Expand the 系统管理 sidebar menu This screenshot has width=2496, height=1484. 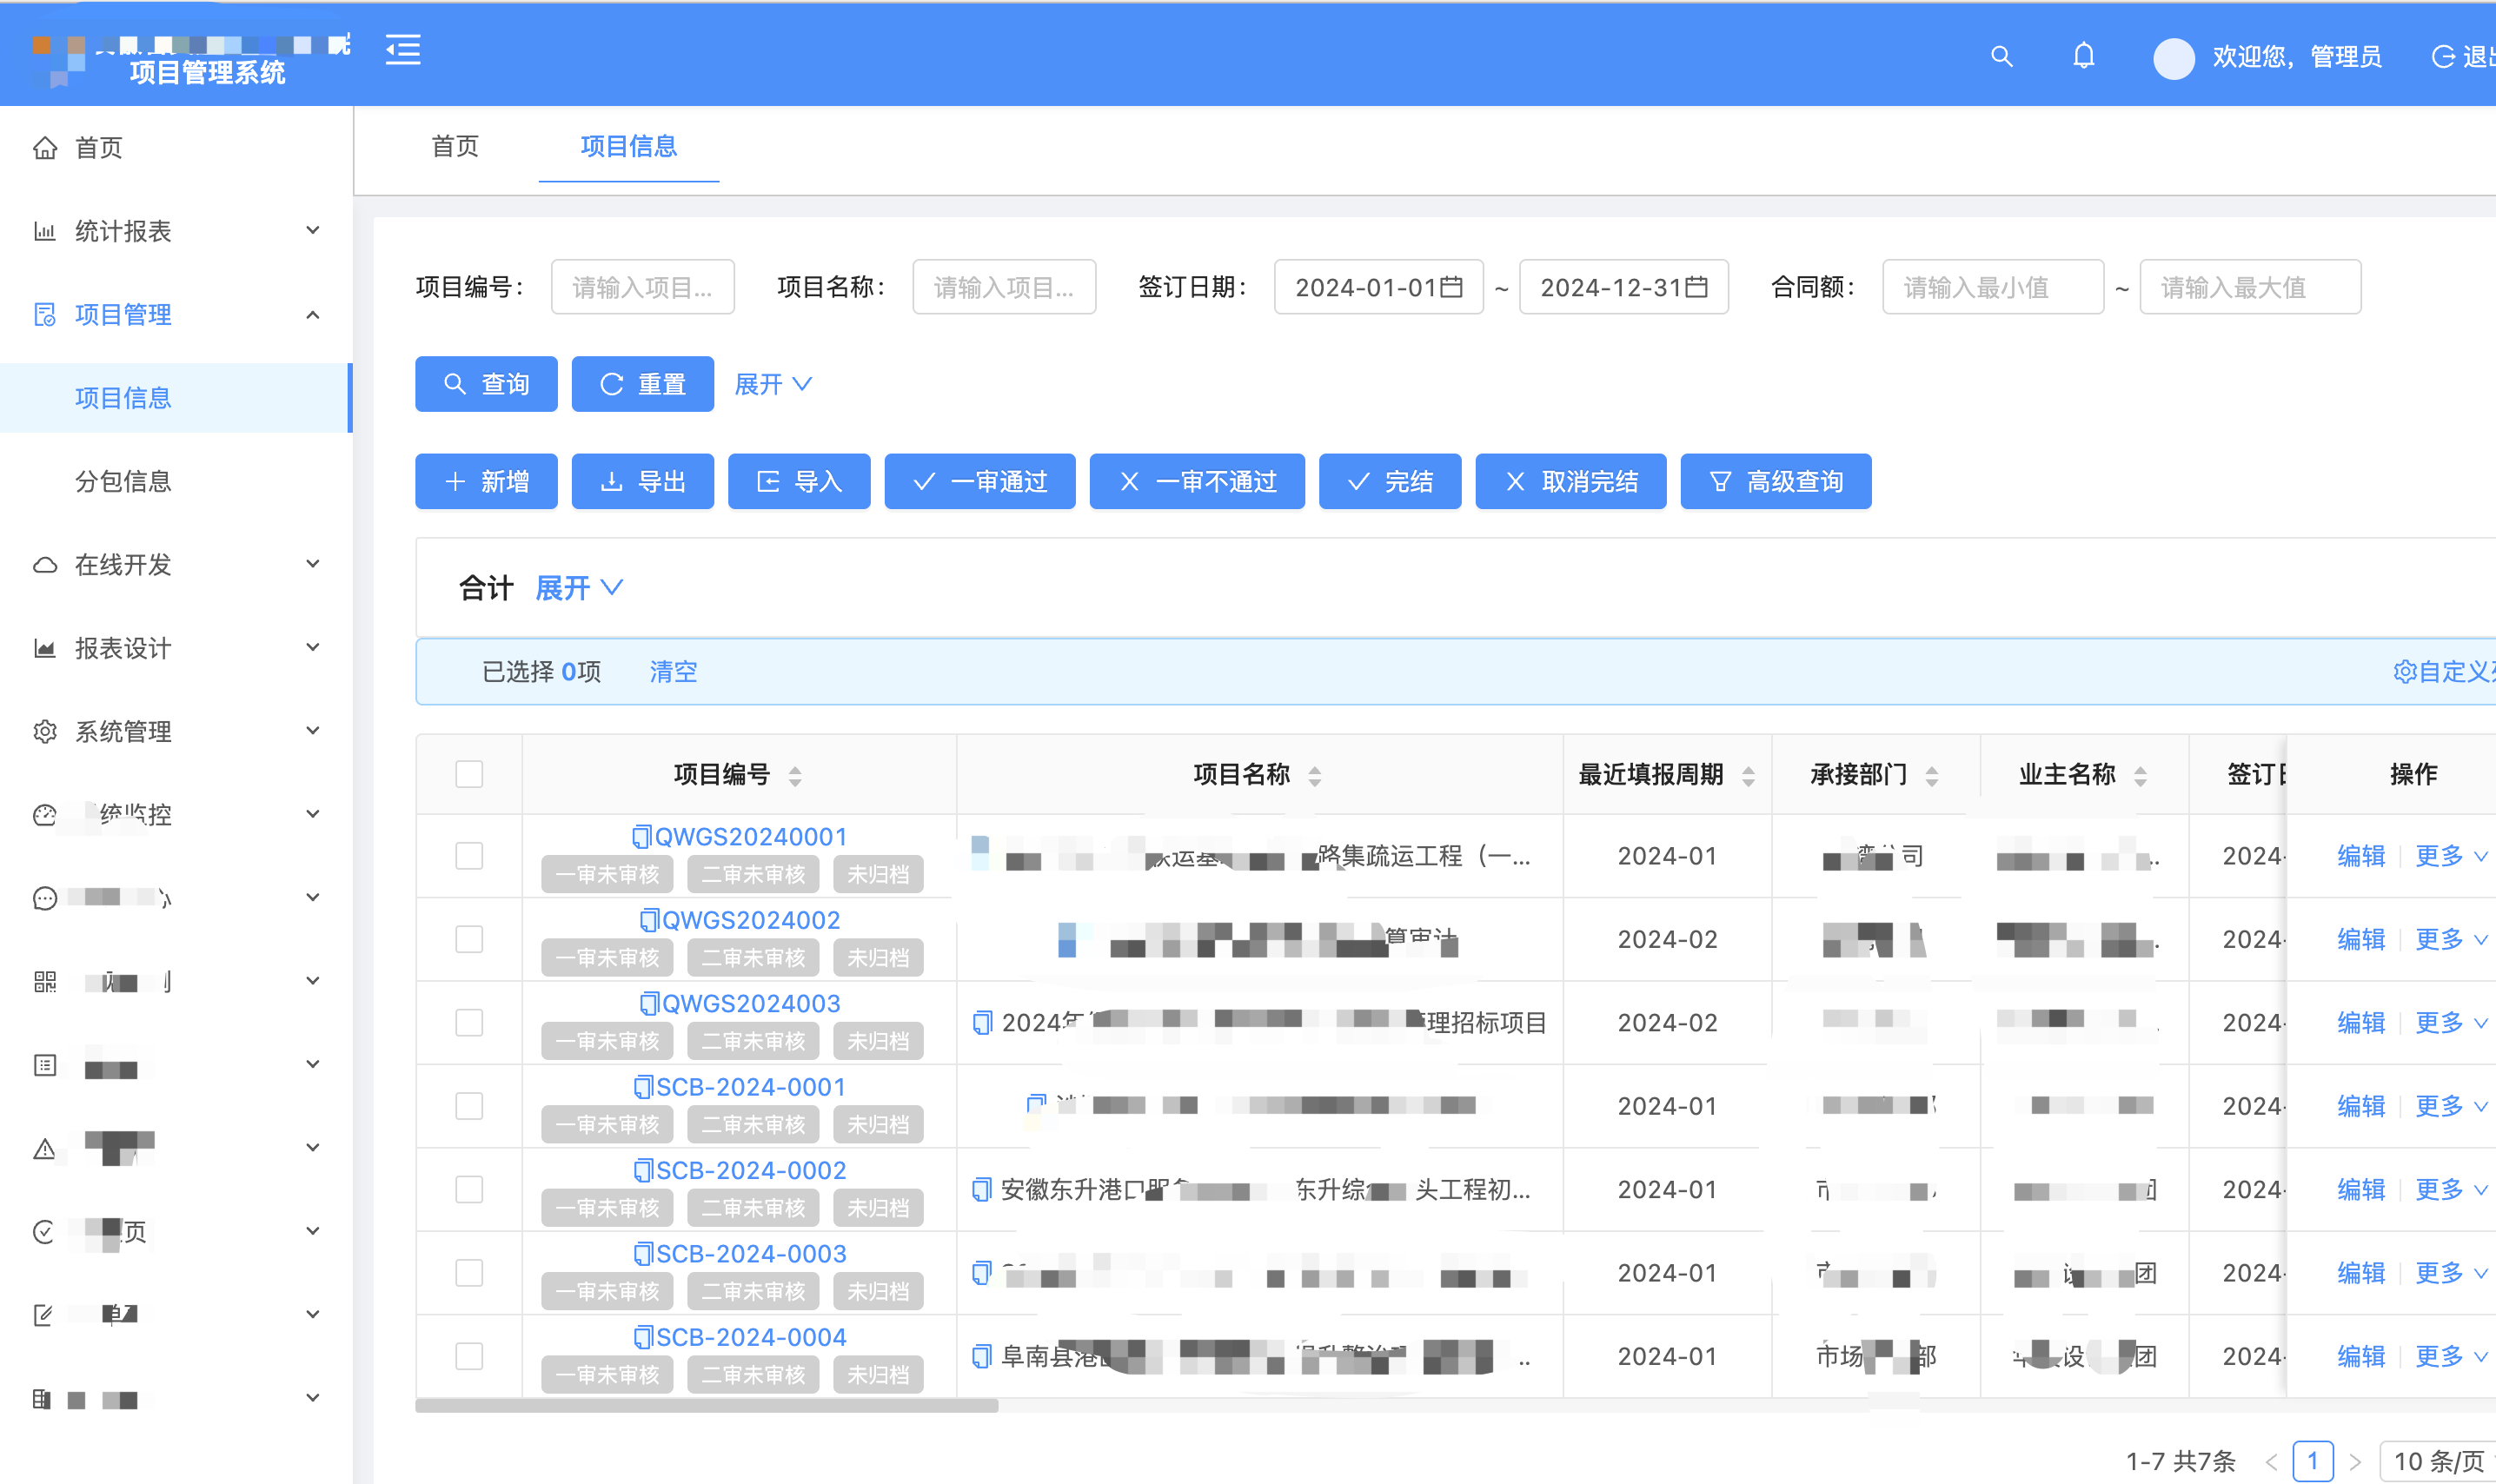pos(312,732)
